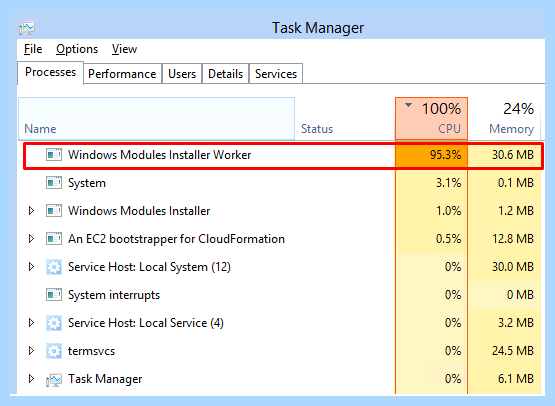Expand Service Host: Local Service (4)
The width and height of the screenshot is (555, 406).
tap(31, 322)
